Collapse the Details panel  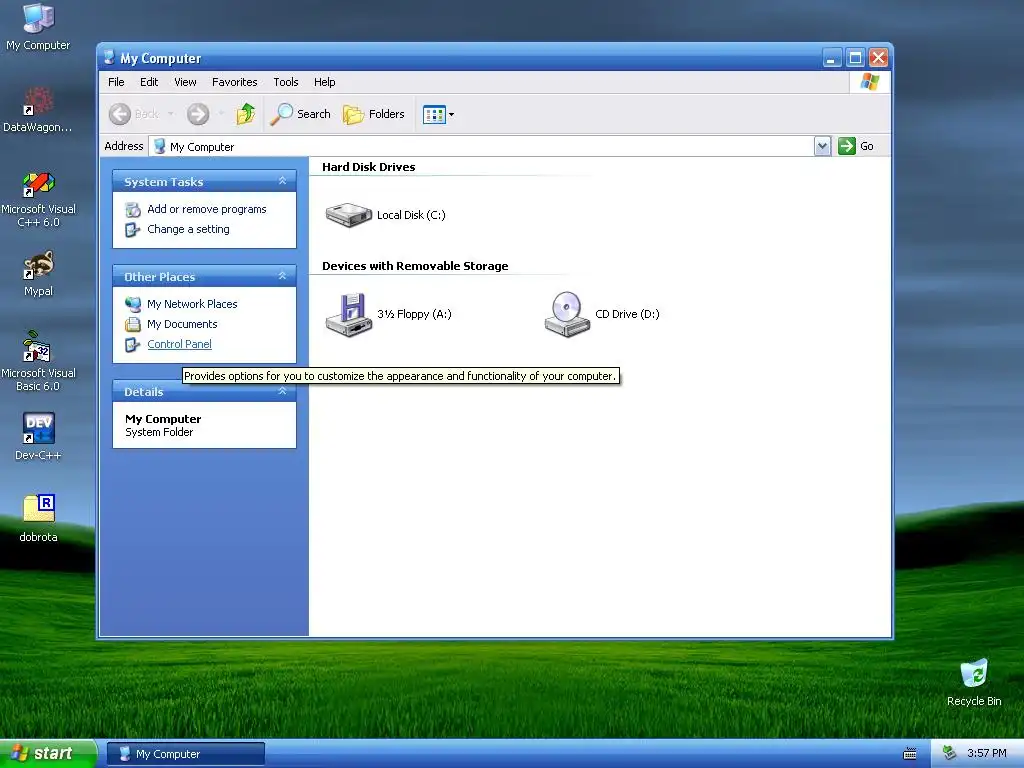(283, 391)
